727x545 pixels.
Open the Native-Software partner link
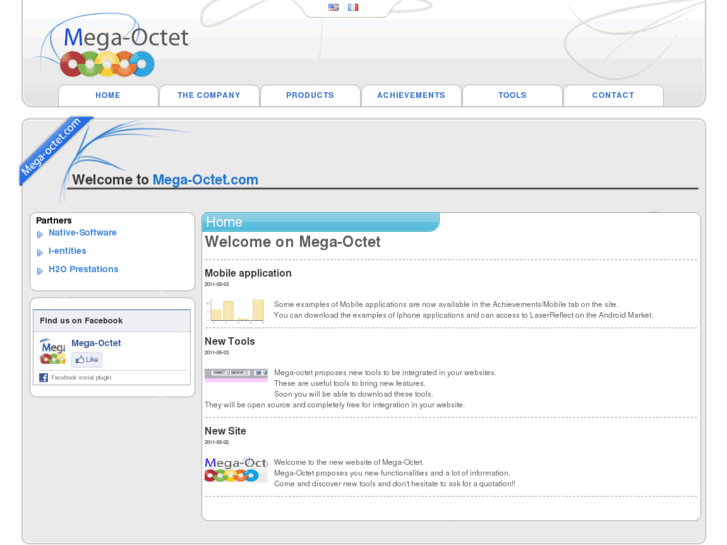[x=83, y=232]
